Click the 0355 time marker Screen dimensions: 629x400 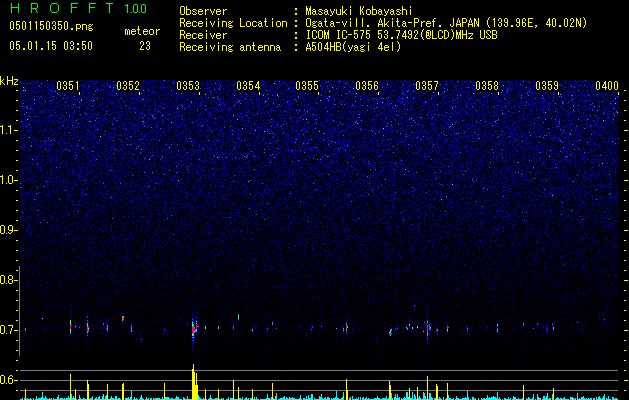307,86
